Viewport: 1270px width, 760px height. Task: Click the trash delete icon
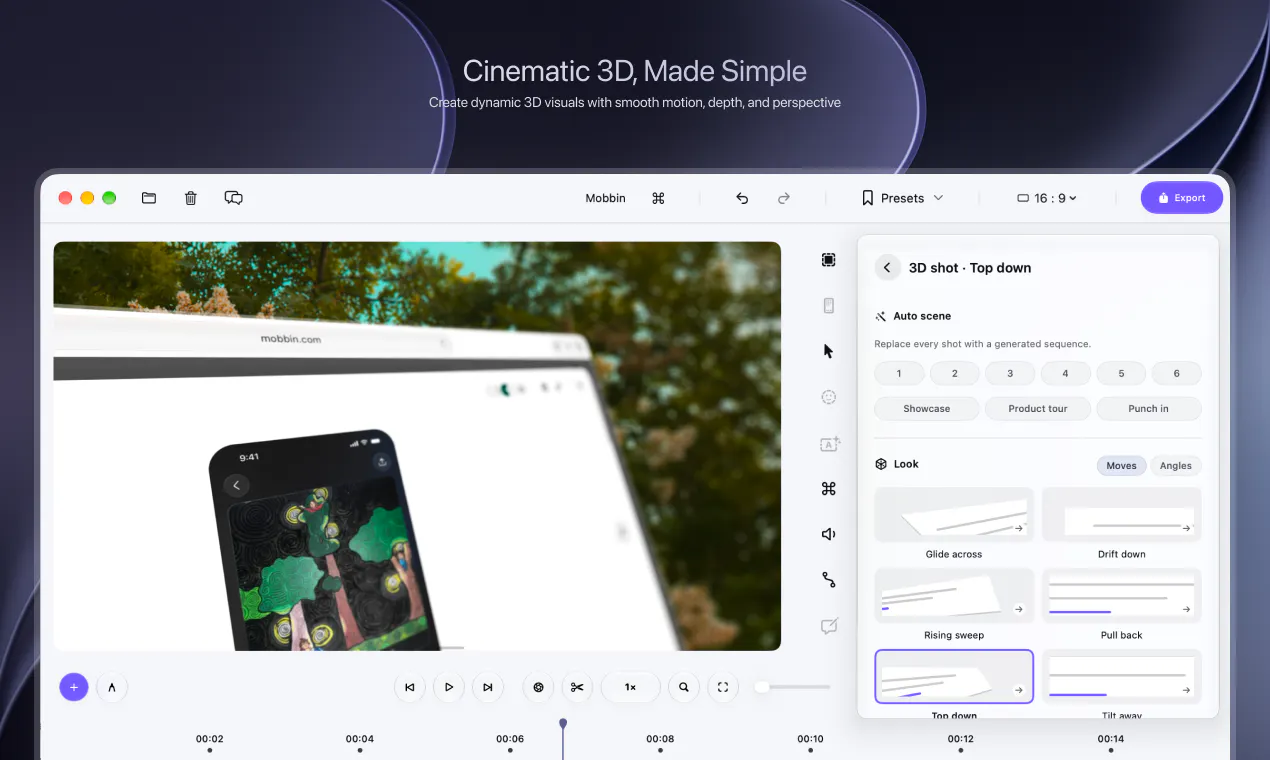point(191,198)
